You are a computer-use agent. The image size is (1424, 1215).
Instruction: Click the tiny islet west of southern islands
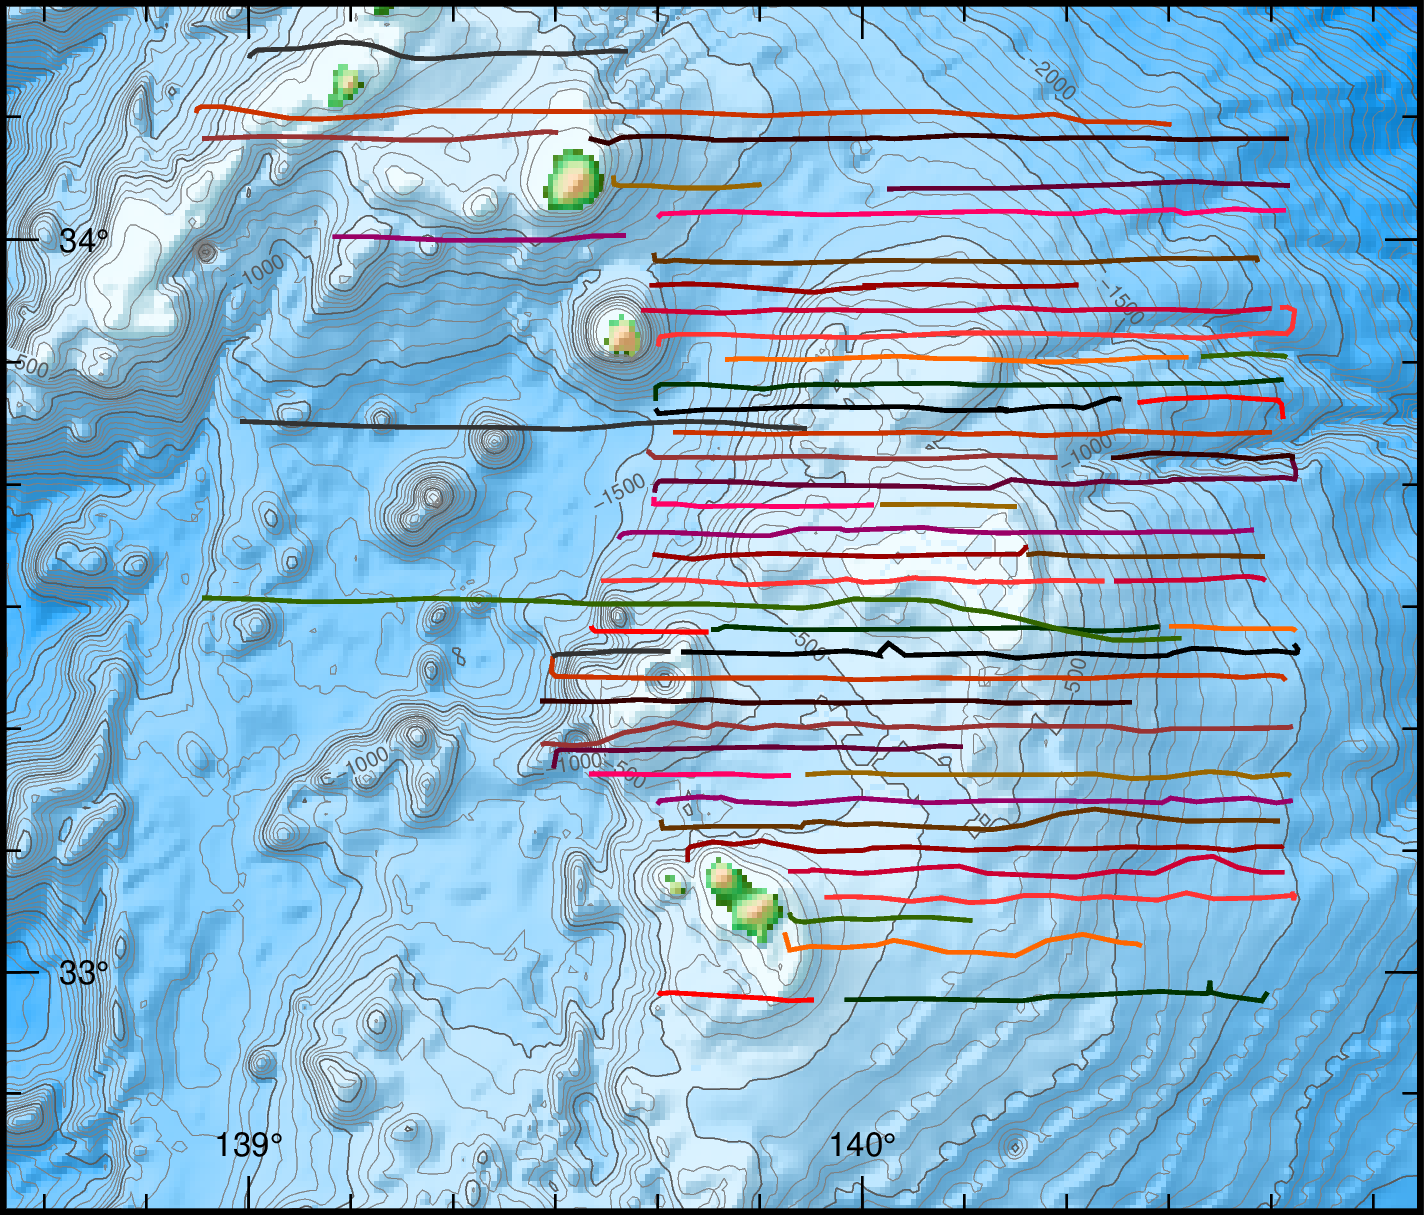click(x=677, y=885)
